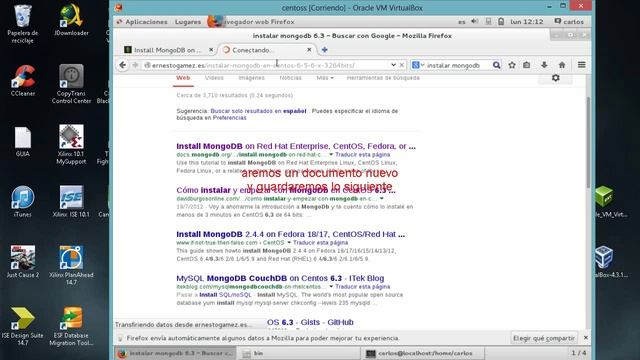Viewport: 640px width, 360px height.
Task: Open the bookmarks list icon
Action: tap(527, 65)
